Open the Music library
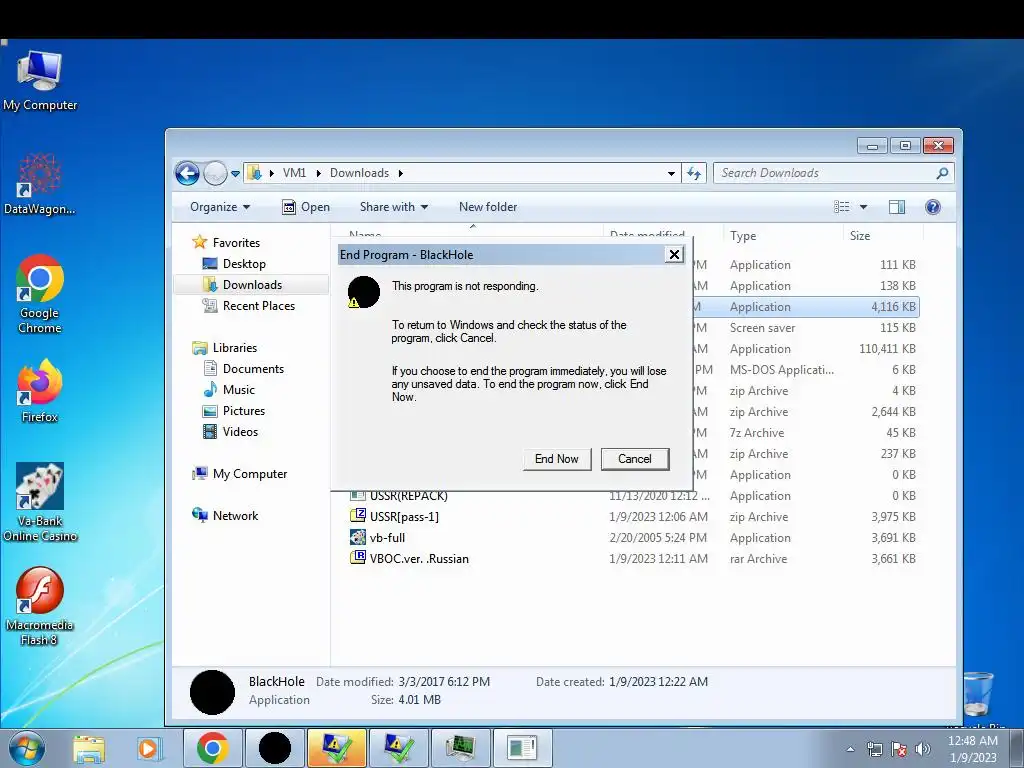 click(229, 390)
